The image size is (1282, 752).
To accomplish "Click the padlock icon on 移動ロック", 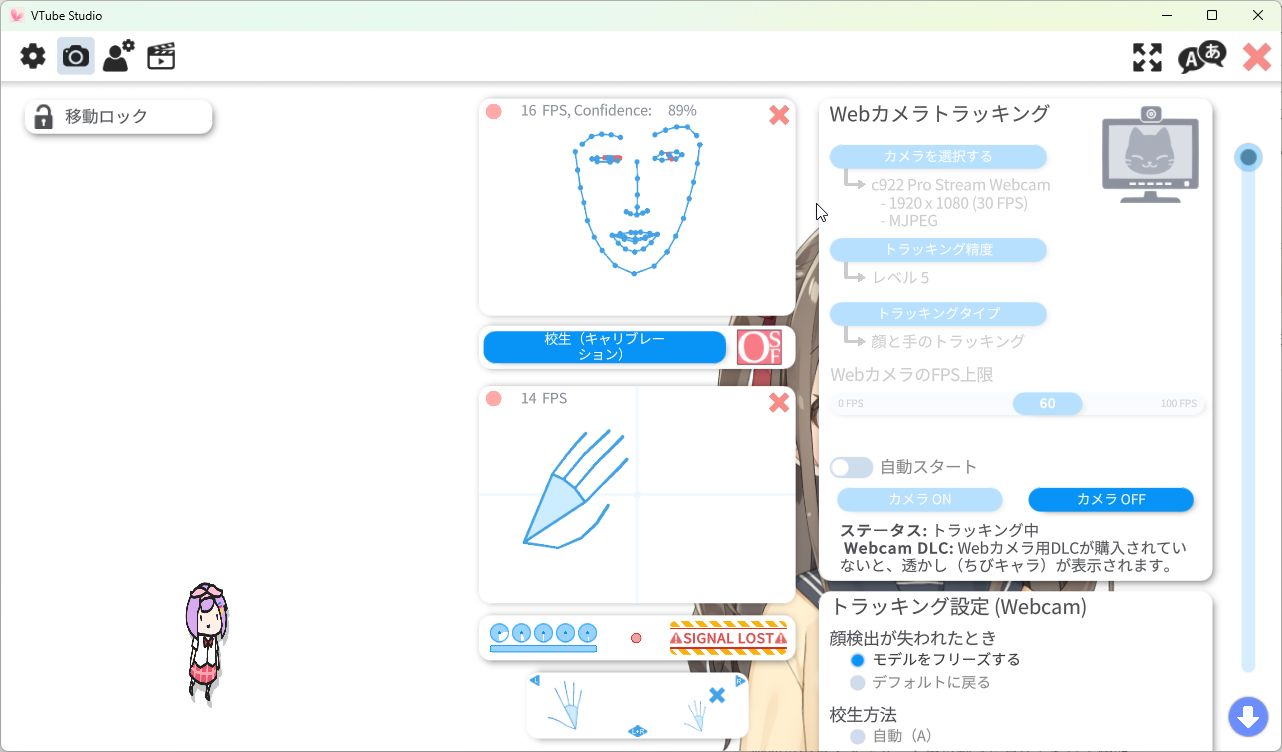I will [43, 117].
